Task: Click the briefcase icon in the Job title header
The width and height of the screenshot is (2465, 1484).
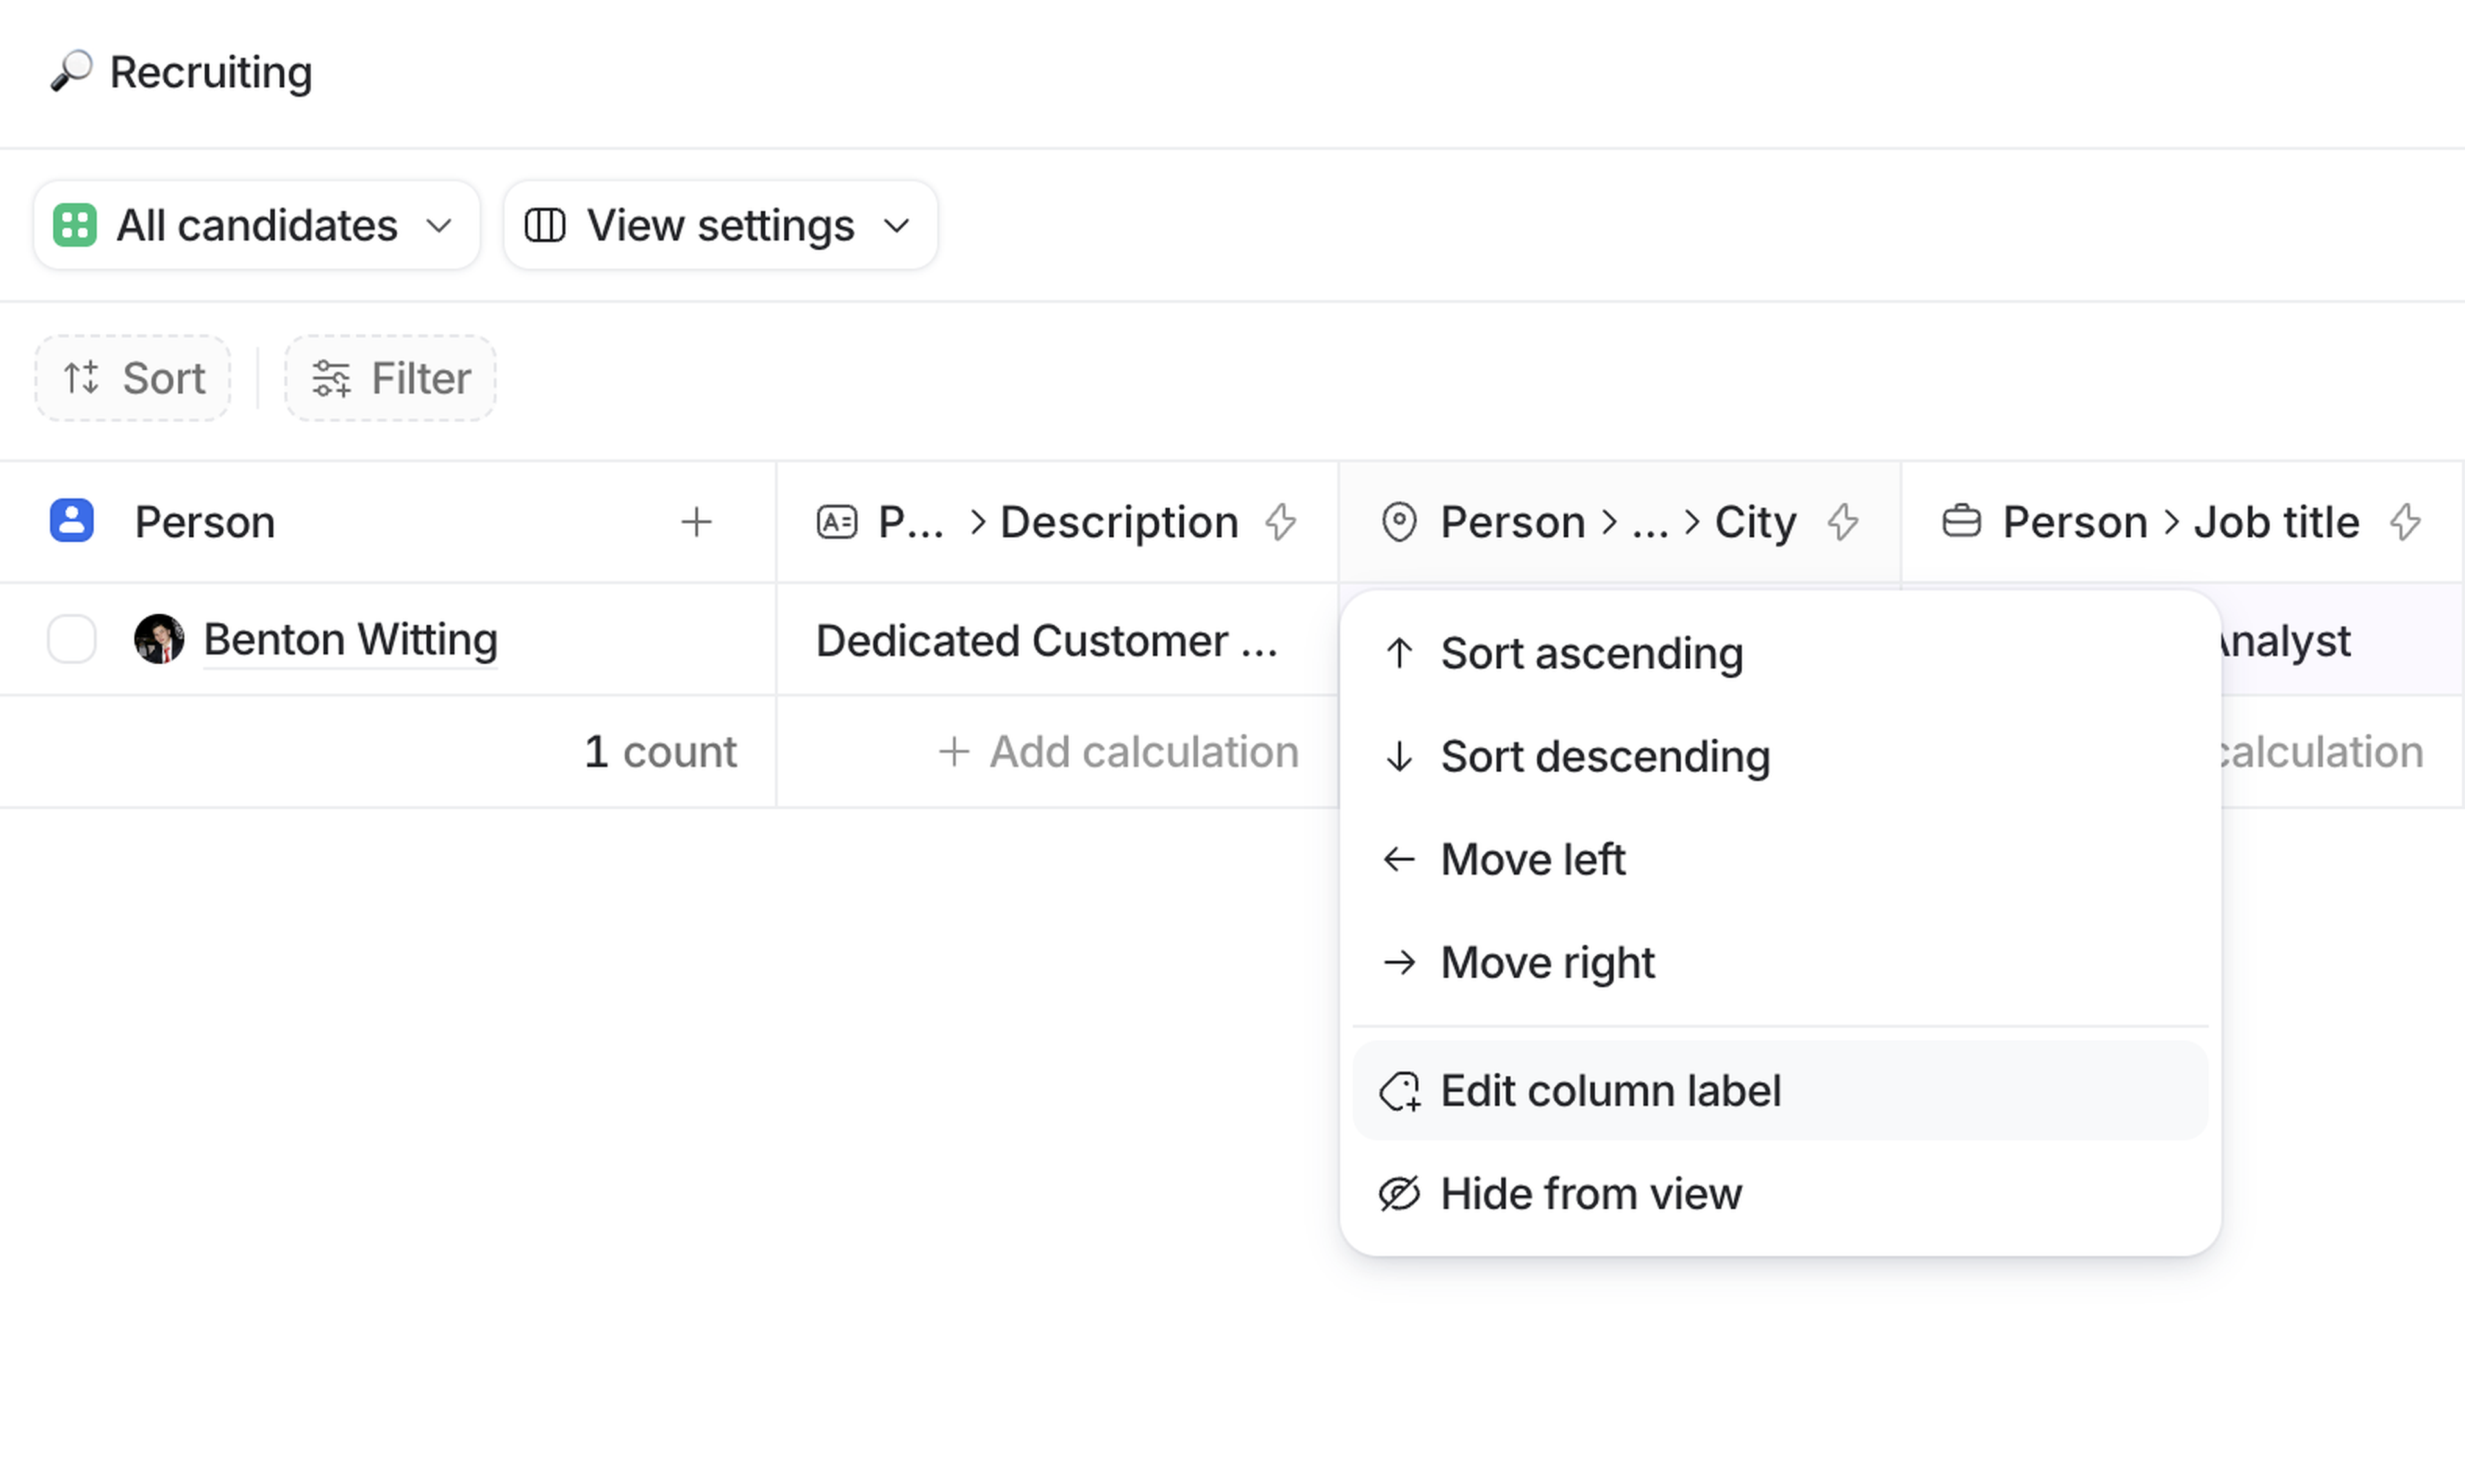Action: tap(1961, 522)
